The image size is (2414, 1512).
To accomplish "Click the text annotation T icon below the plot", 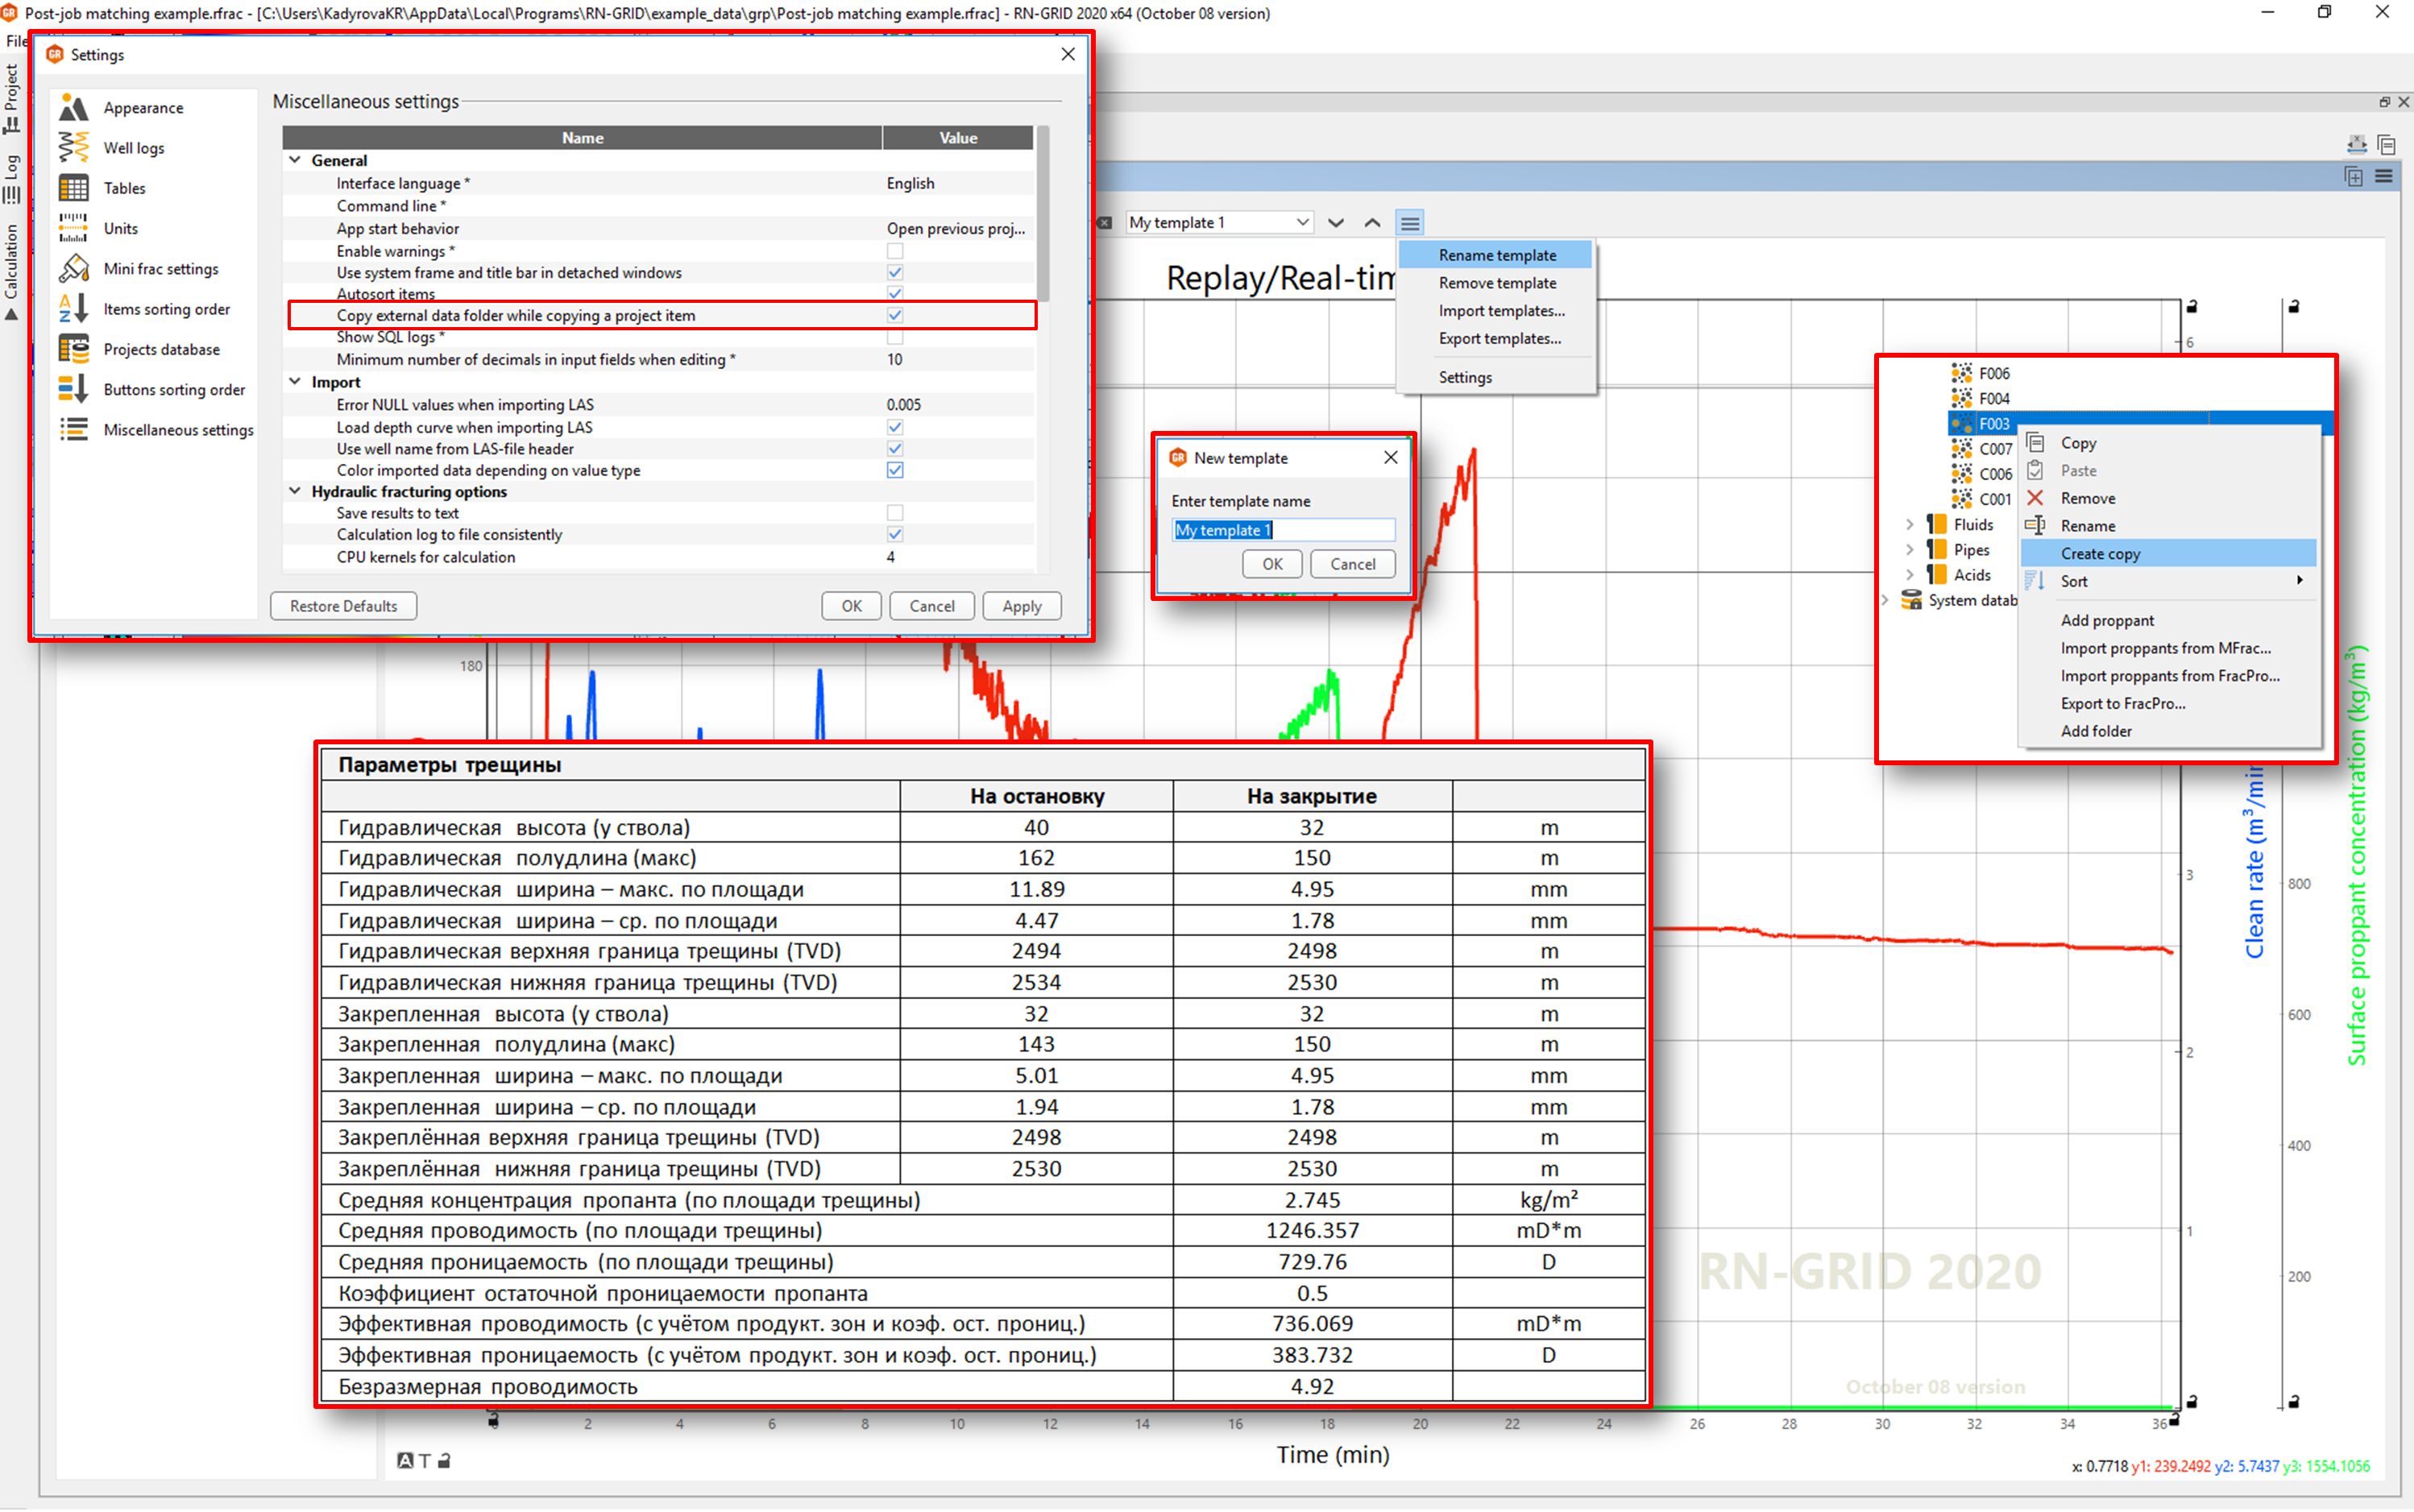I will 425,1461.
